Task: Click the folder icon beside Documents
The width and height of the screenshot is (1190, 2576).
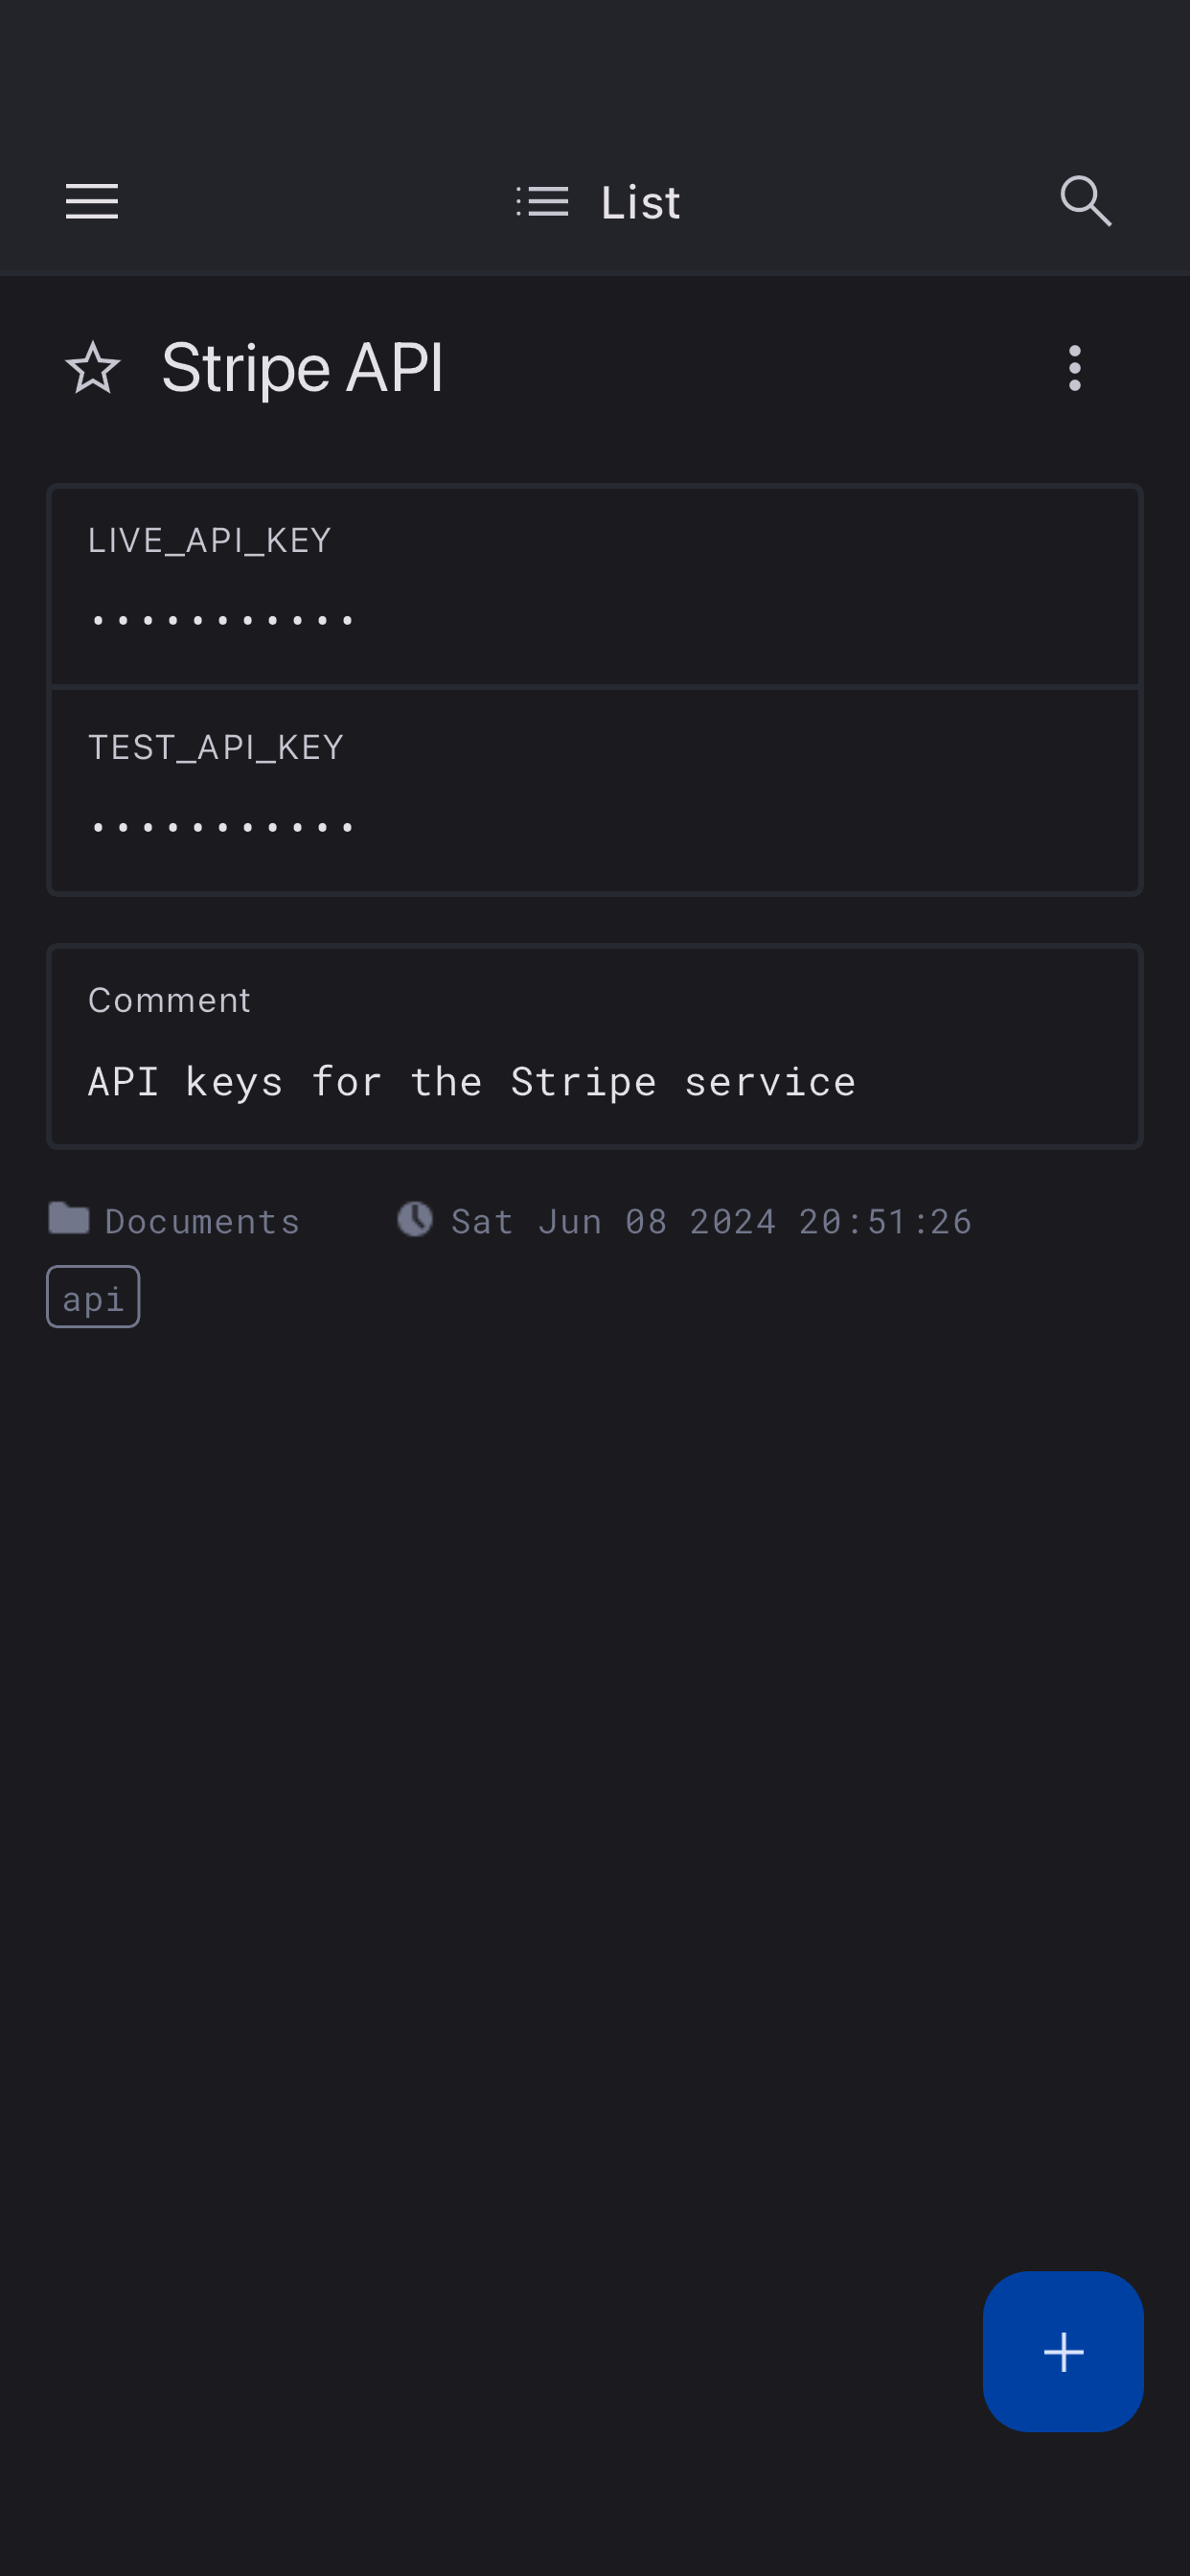Action: coord(69,1218)
